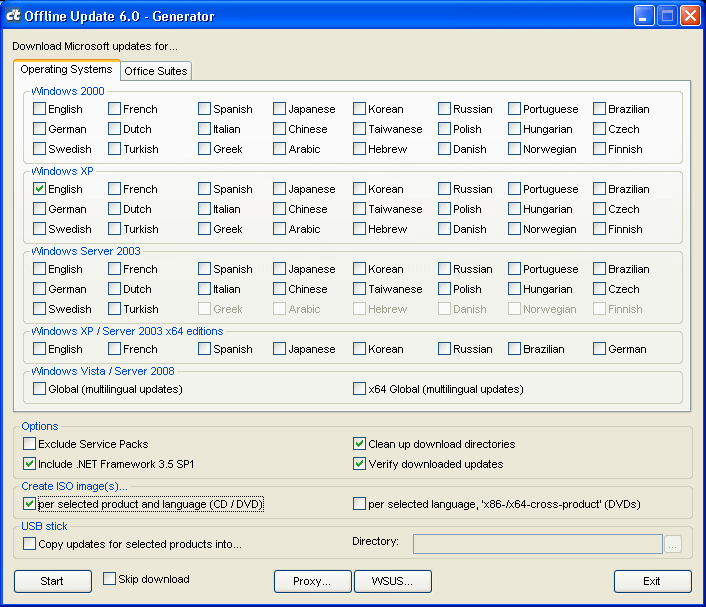Check Spanish under Windows XP
This screenshot has height=607, width=706.
coord(204,189)
